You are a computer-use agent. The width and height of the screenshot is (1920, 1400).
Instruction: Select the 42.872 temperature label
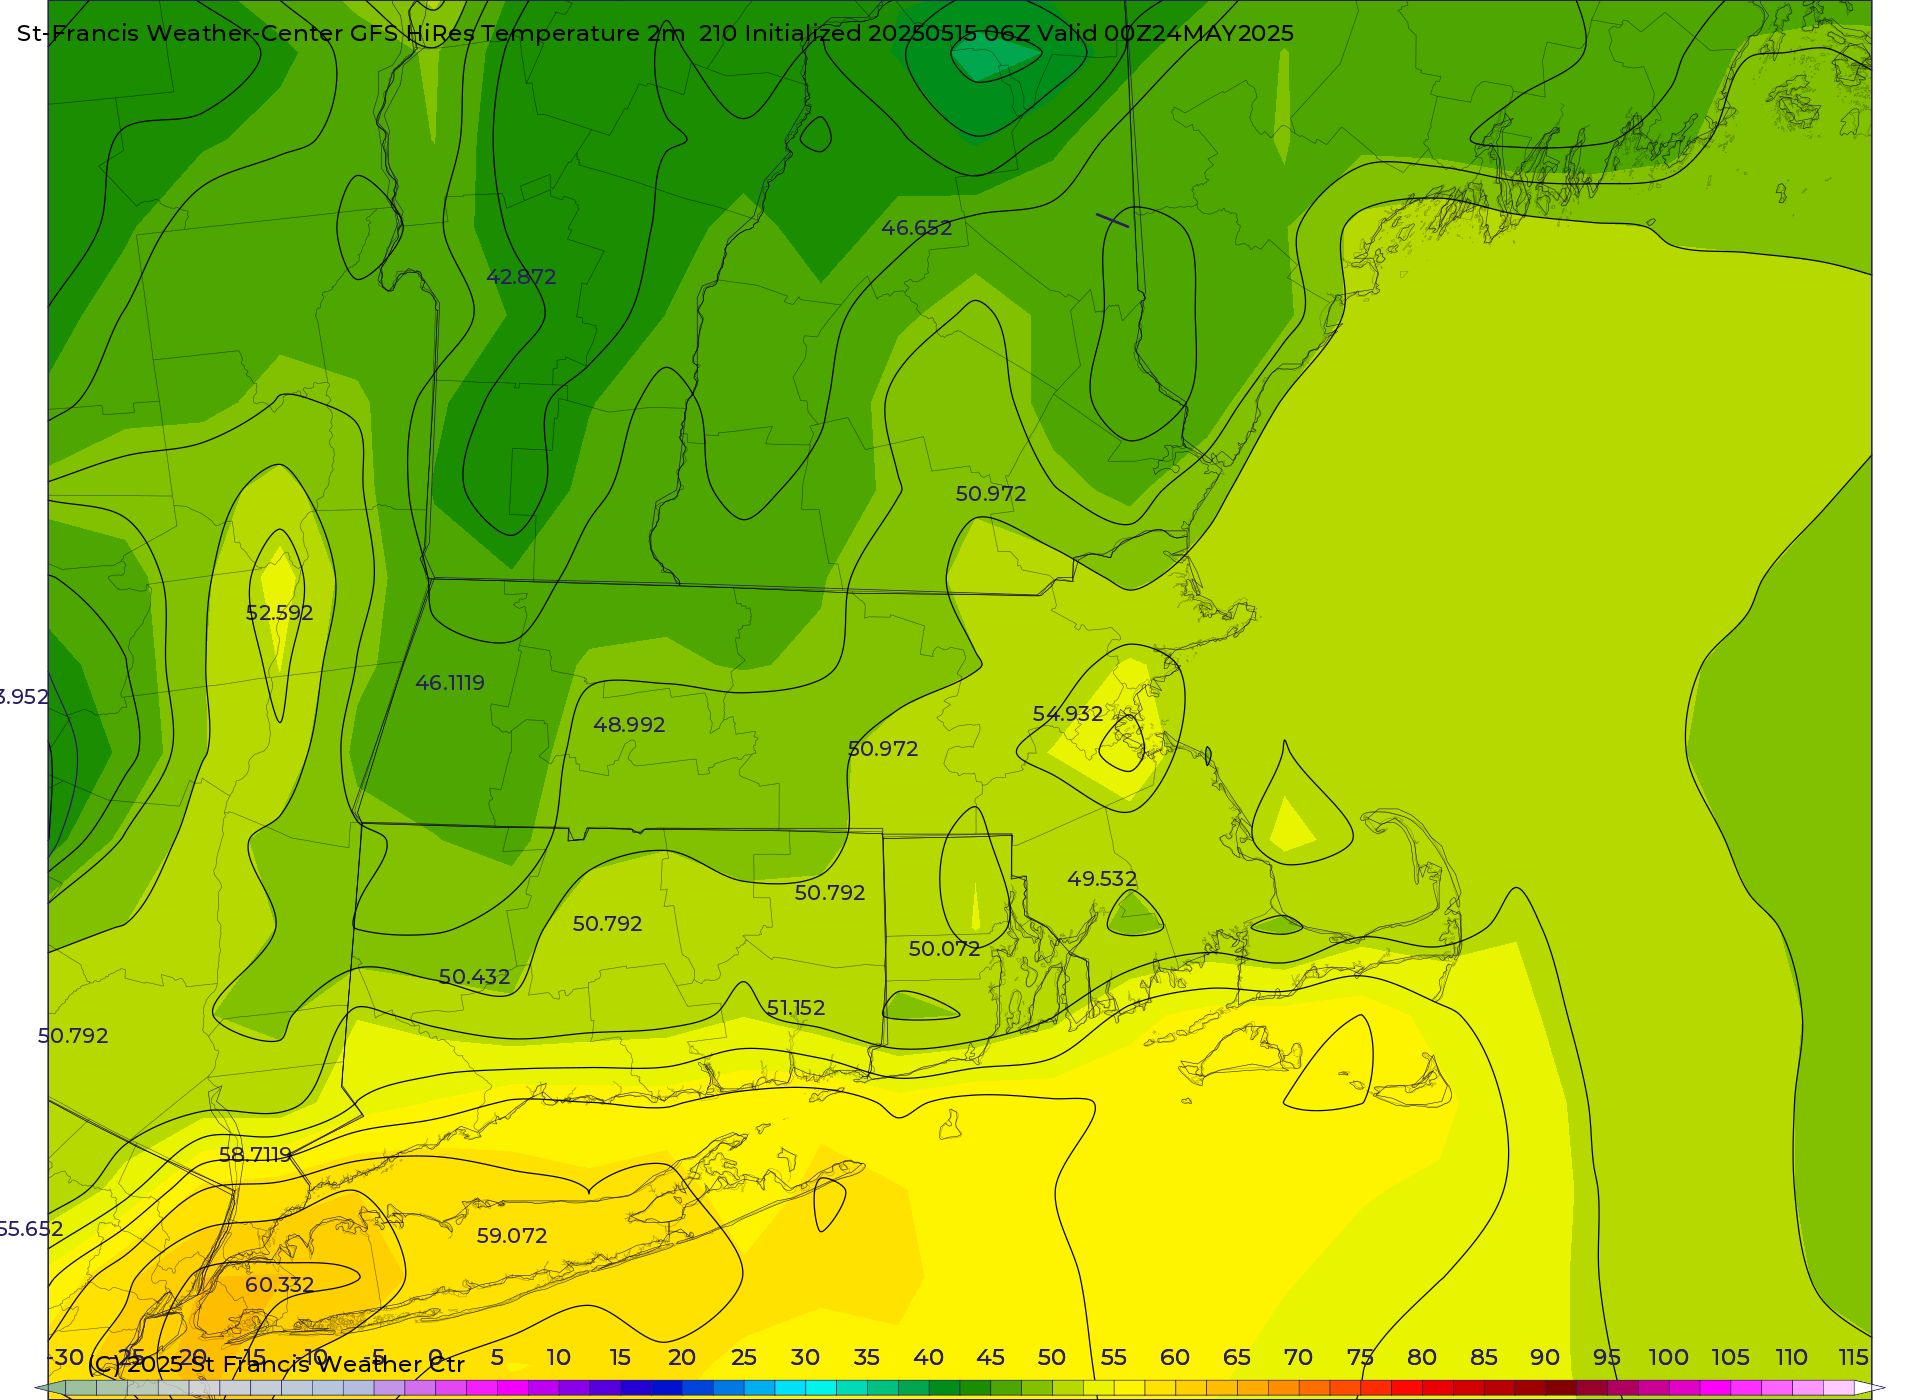[x=521, y=277]
